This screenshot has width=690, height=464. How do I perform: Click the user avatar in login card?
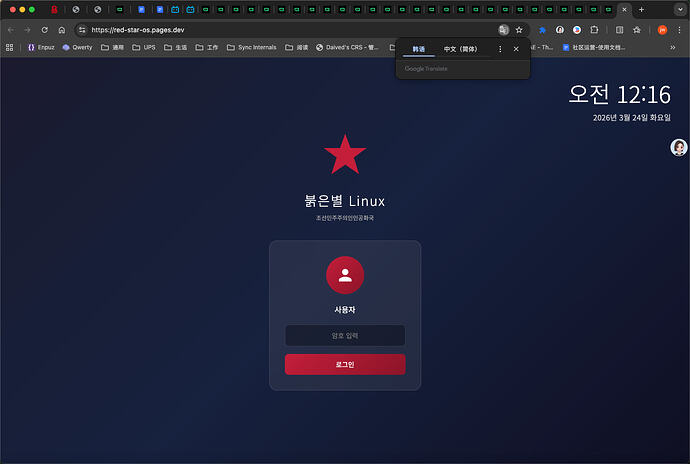(345, 275)
